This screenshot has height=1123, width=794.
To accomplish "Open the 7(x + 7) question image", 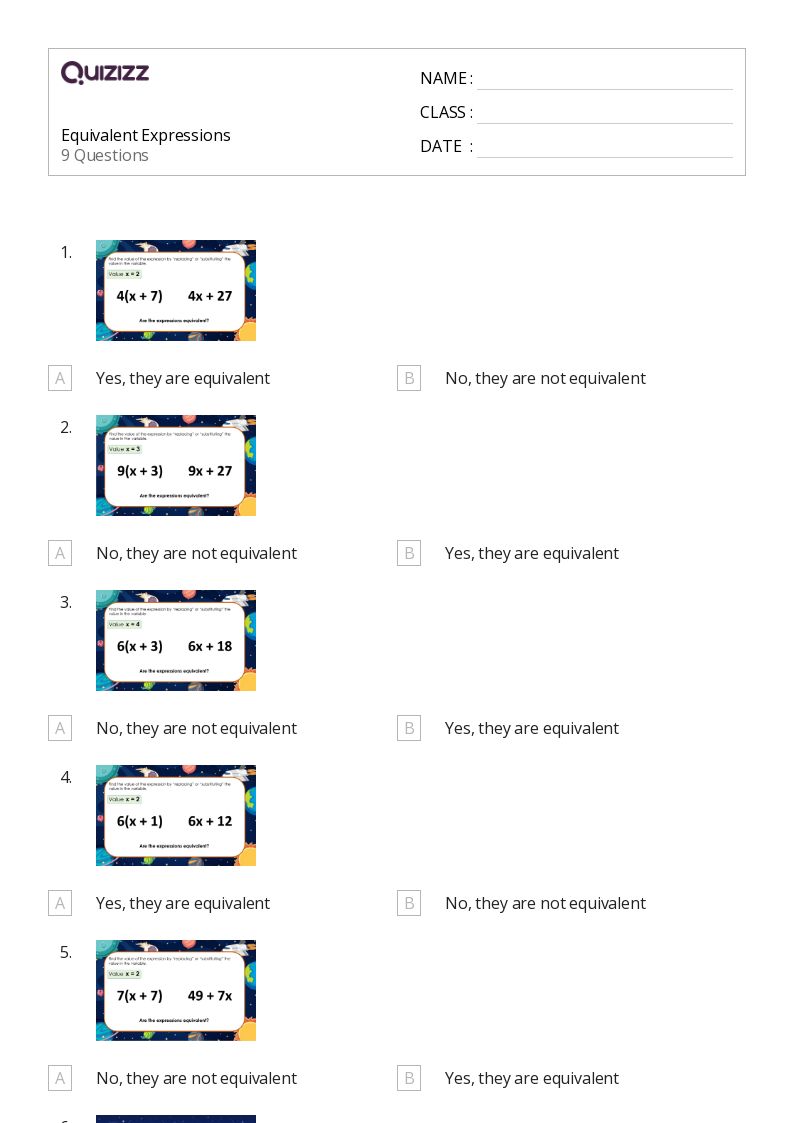I will click(x=176, y=990).
